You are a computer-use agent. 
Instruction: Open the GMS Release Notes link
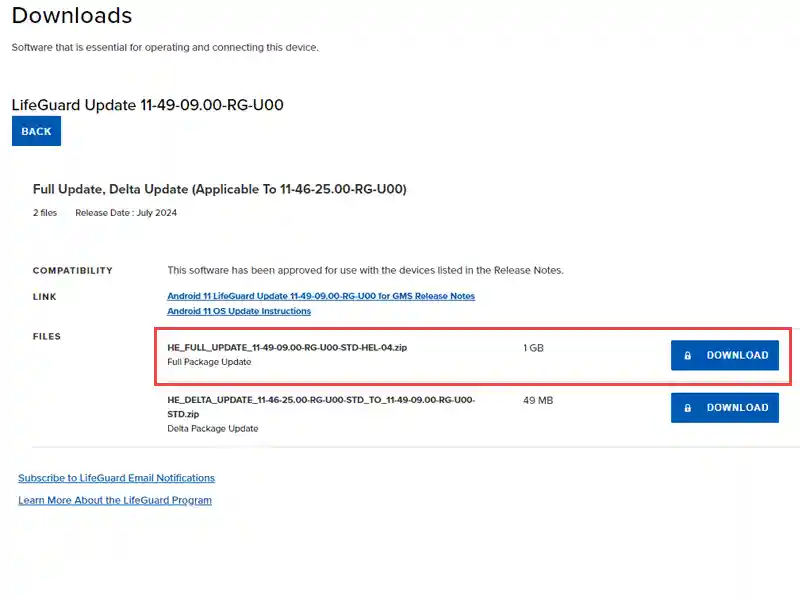[321, 296]
